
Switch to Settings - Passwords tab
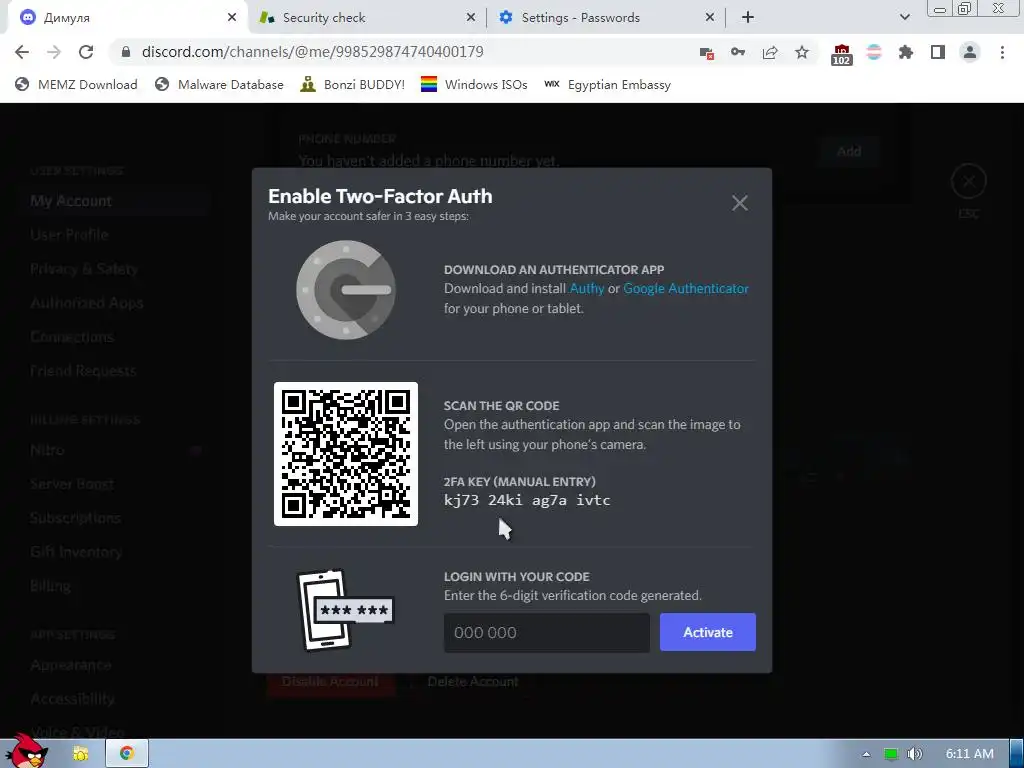(605, 18)
